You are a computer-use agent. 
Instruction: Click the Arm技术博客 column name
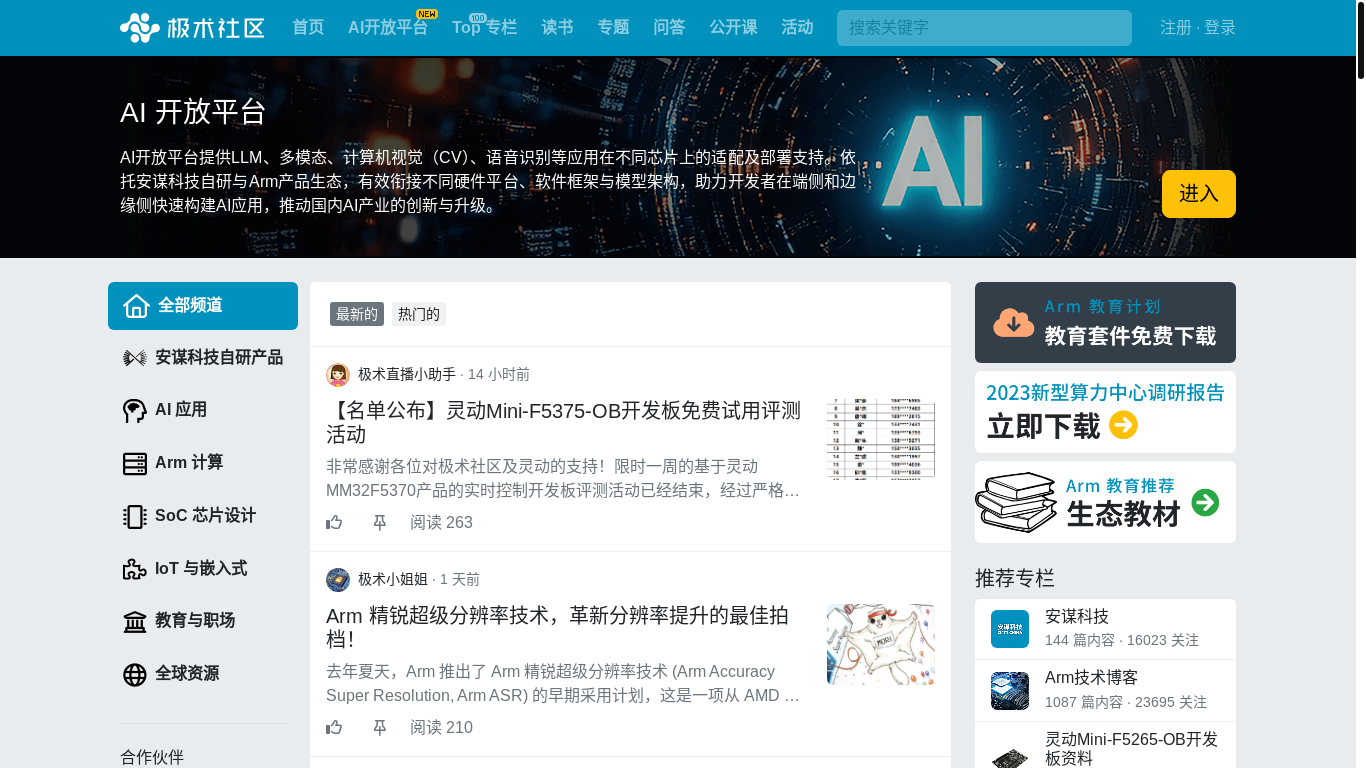pos(1092,678)
